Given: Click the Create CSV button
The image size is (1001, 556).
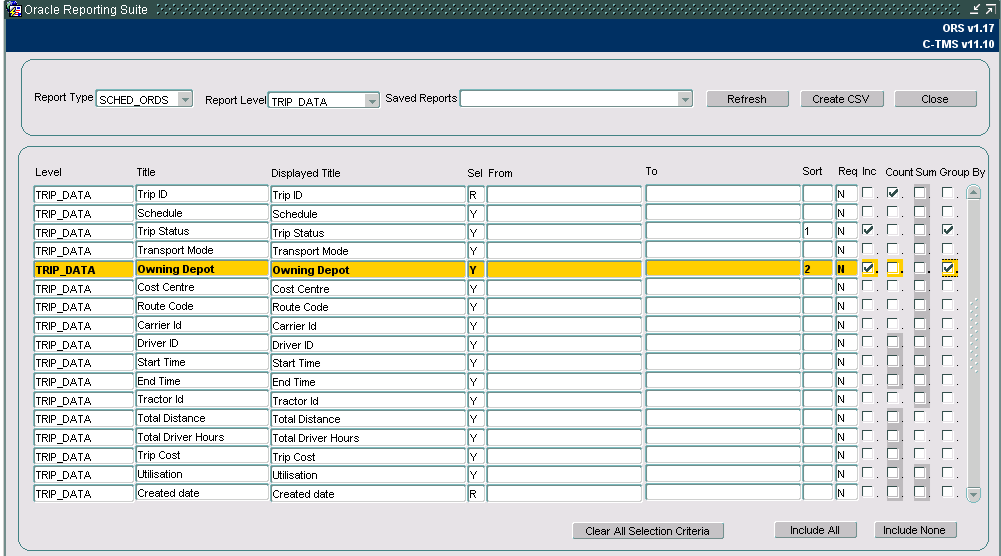Looking at the screenshot, I should coord(841,99).
